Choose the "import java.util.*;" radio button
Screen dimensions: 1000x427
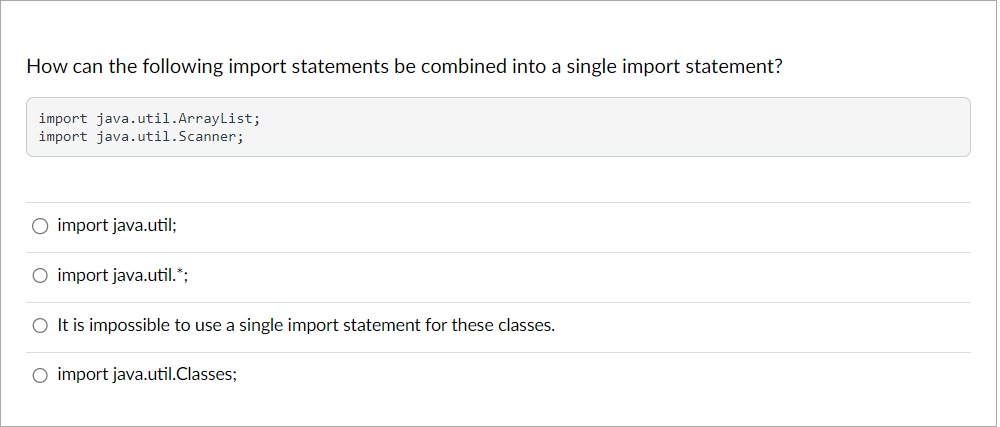coord(40,276)
